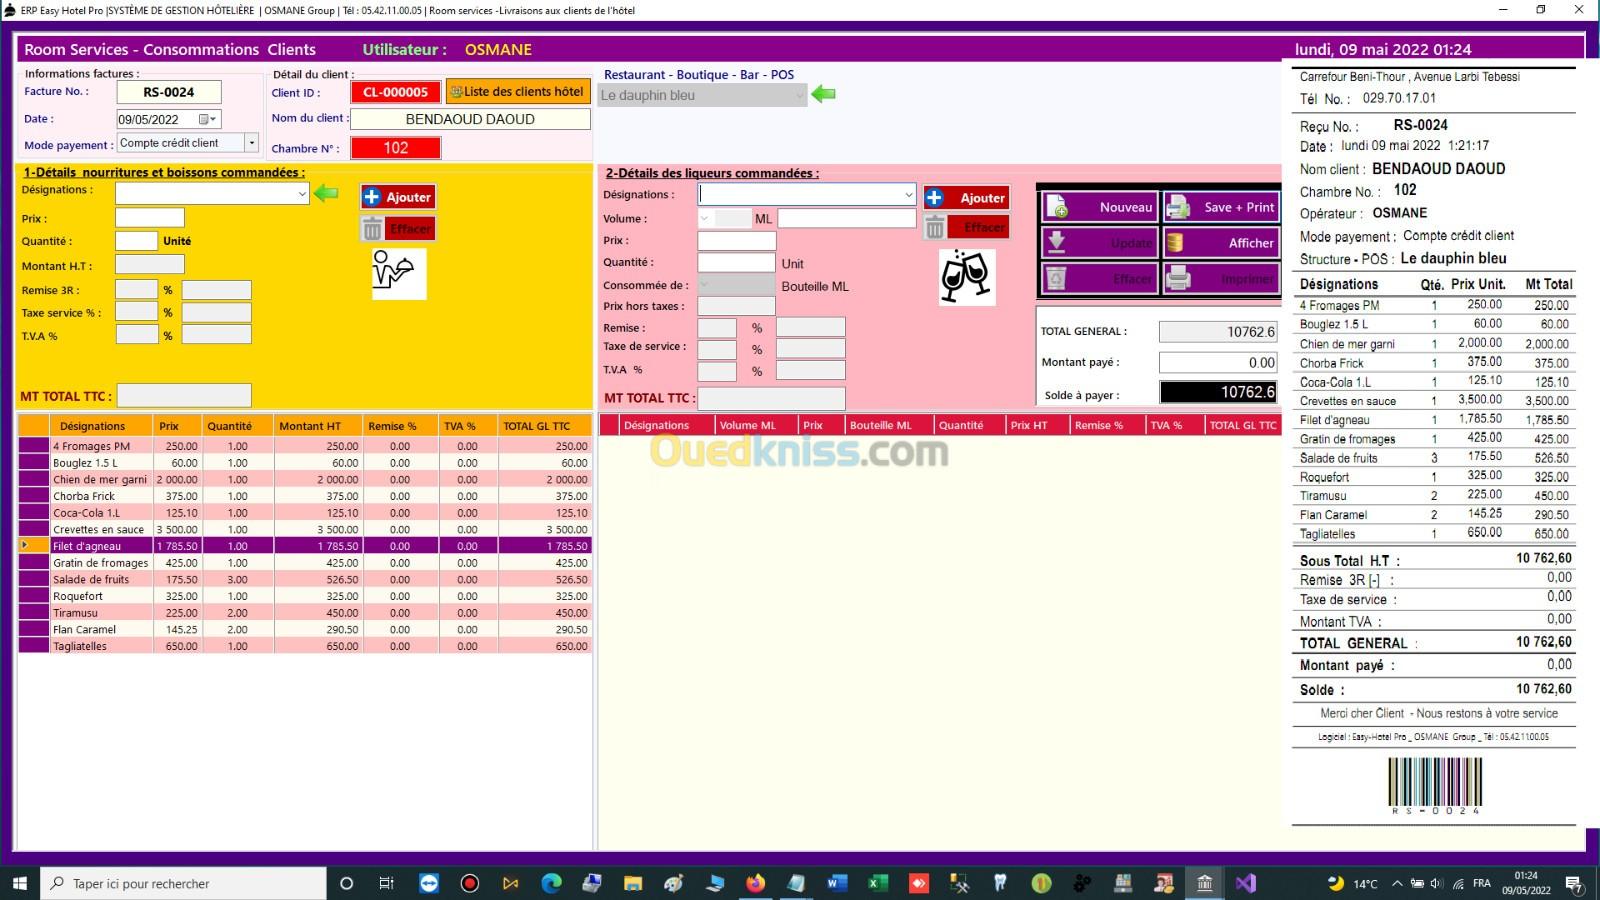The image size is (1600, 900).
Task: Open the Visual Studio taskbar icon
Action: tap(1245, 883)
